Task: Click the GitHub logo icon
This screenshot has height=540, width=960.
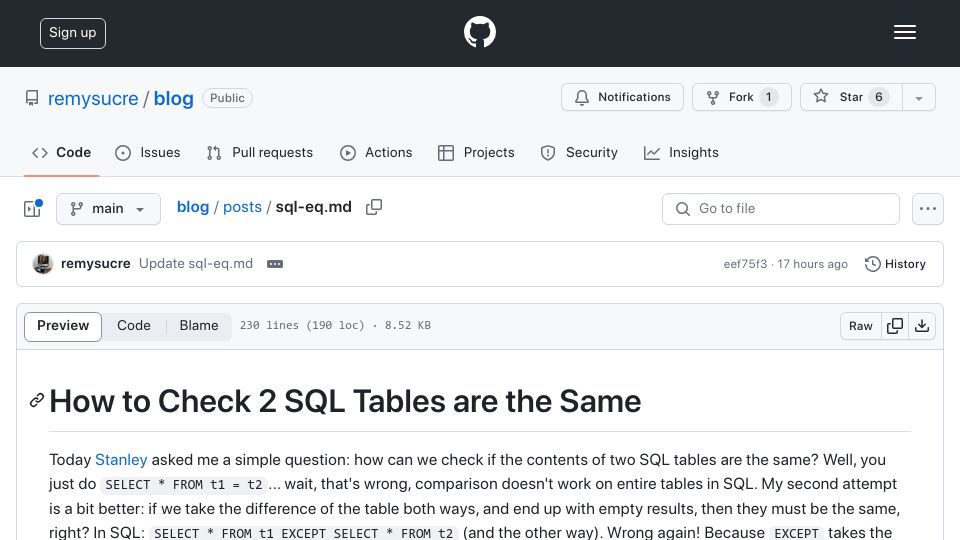Action: pos(479,32)
